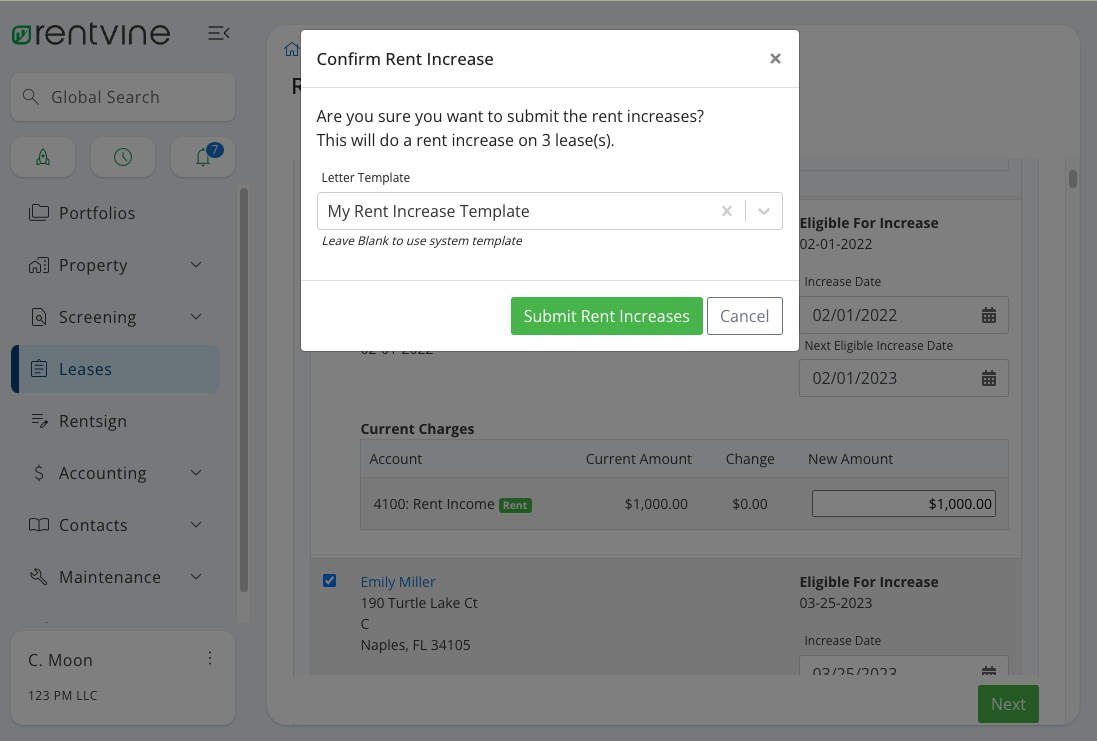Expand the Property menu section
The height and width of the screenshot is (741, 1097).
[x=196, y=265]
